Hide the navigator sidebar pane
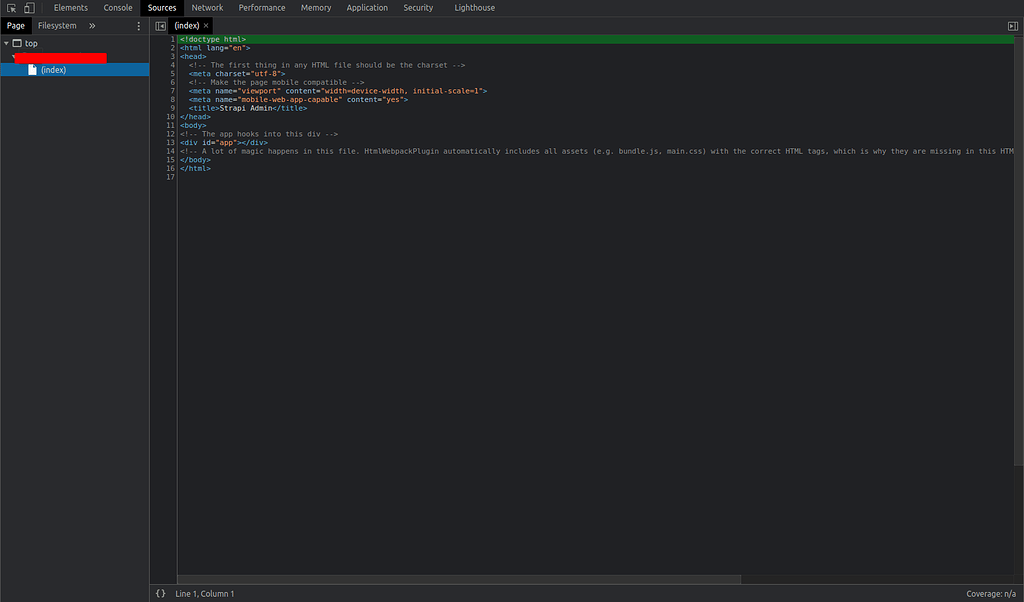 161,26
